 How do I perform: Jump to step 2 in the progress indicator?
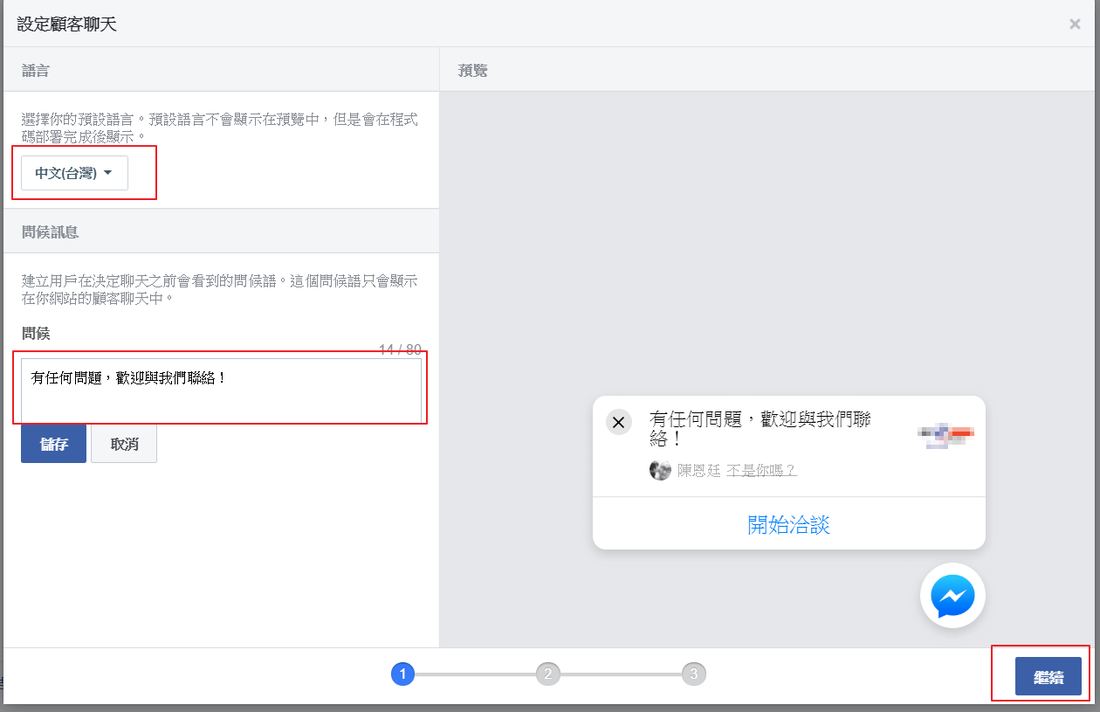tap(548, 674)
